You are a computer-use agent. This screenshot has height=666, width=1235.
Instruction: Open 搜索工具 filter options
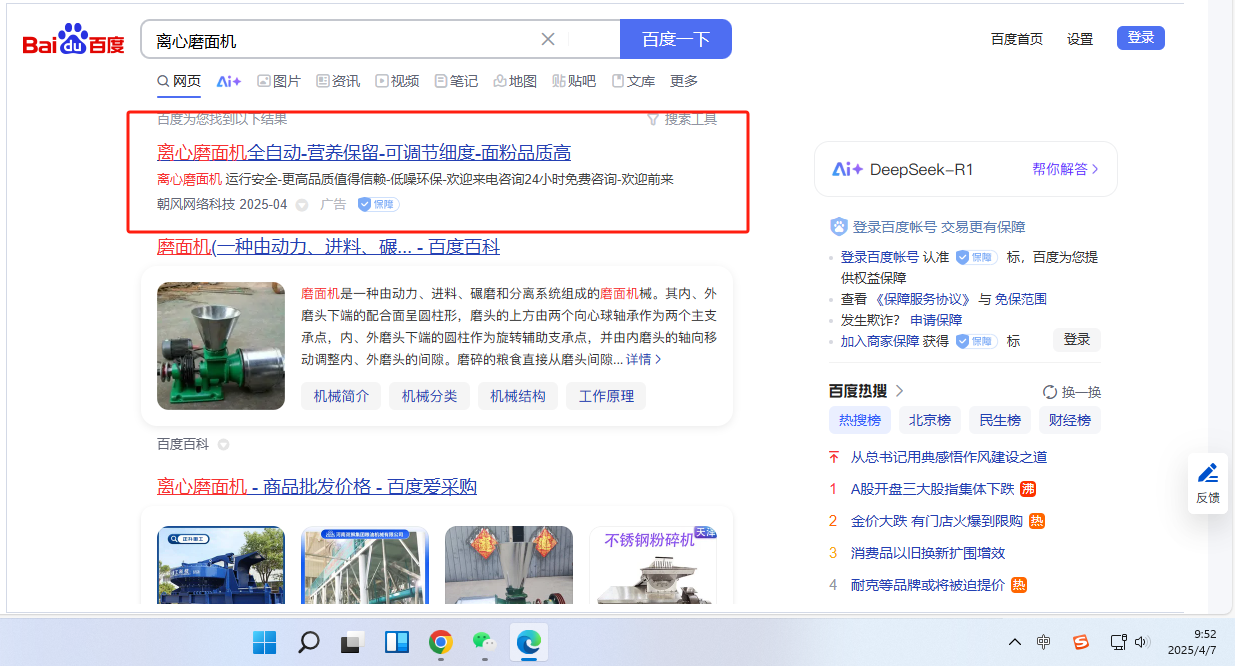click(x=682, y=119)
